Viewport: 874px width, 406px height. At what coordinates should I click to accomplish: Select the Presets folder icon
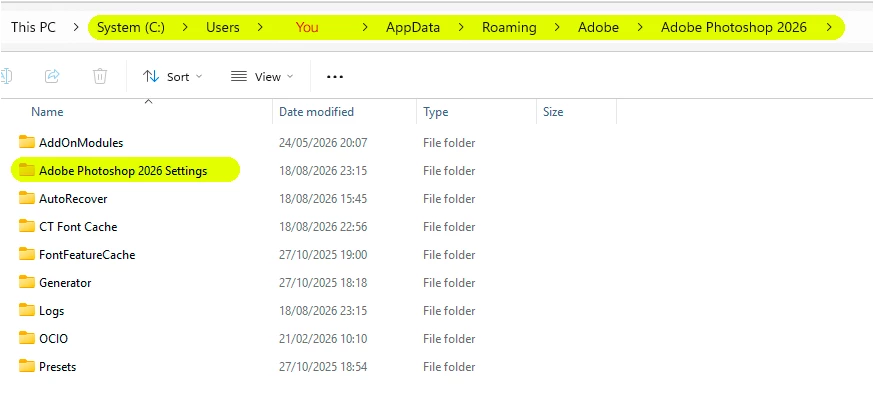tap(27, 366)
